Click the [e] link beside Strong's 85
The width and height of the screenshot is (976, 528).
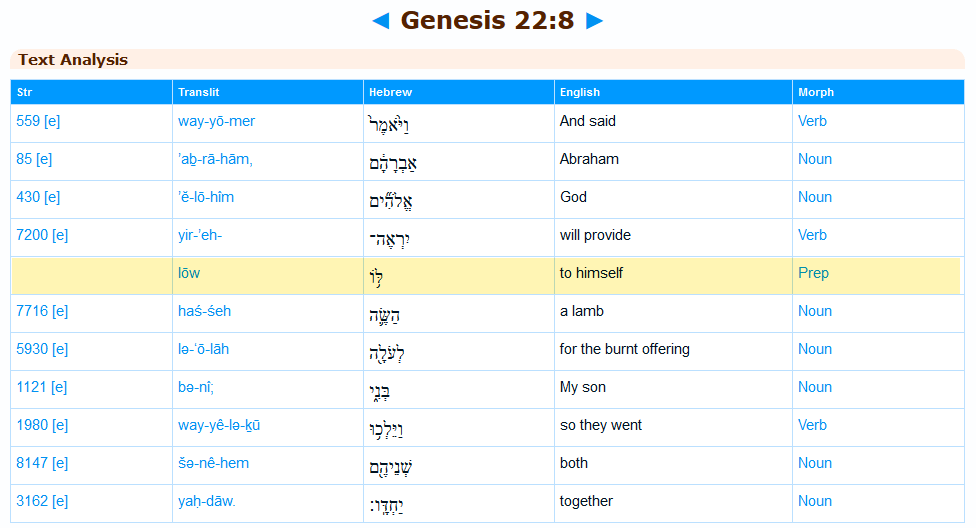coord(44,159)
